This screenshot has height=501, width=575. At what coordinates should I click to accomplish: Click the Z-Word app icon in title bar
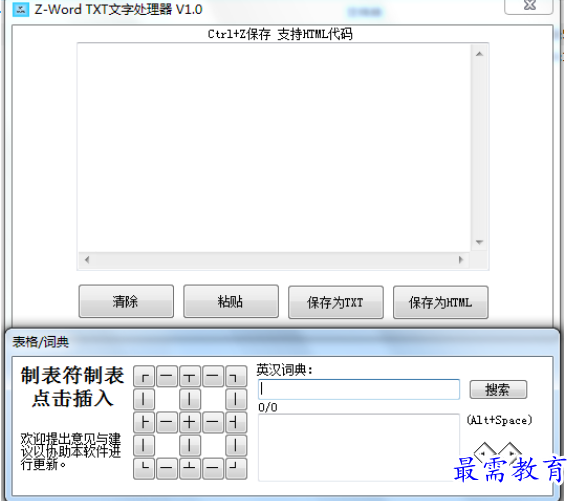pyautogui.click(x=21, y=10)
